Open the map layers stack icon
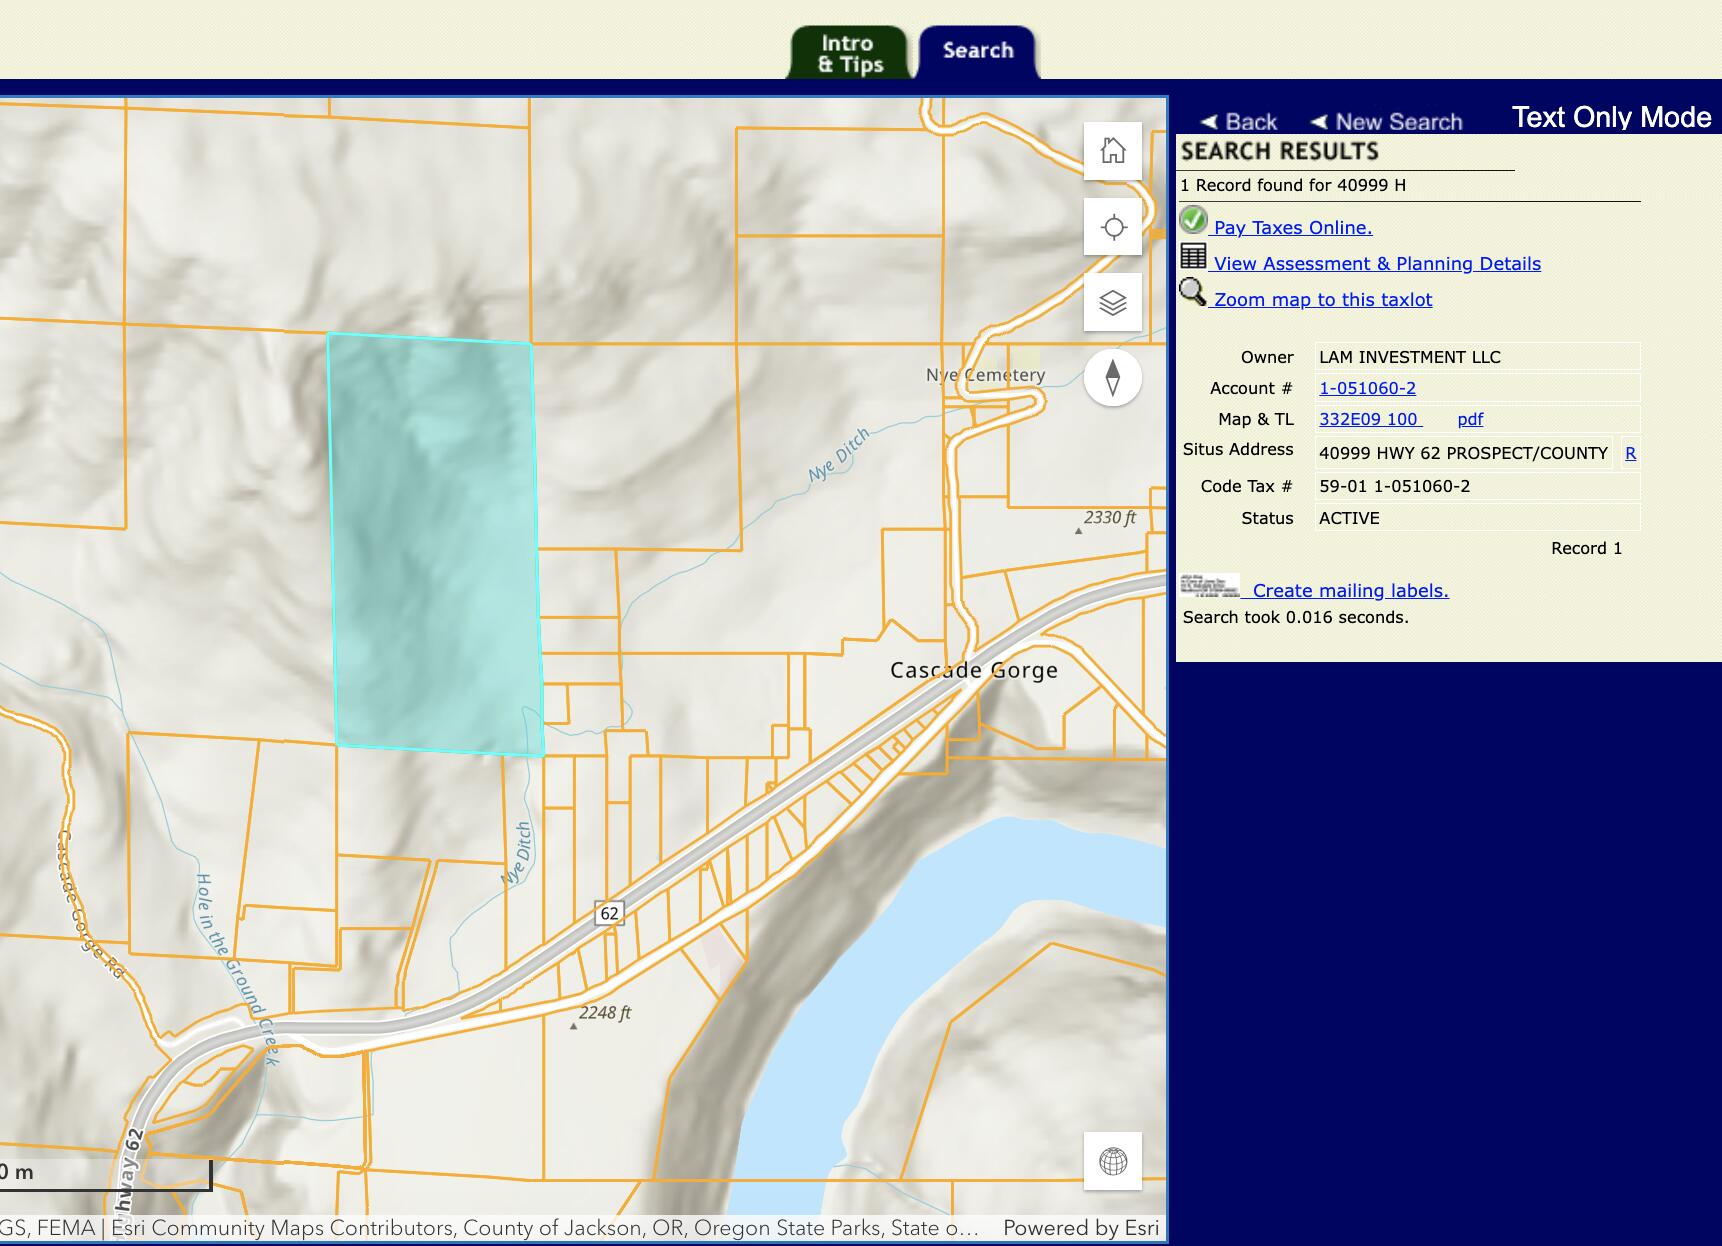This screenshot has height=1246, width=1722. 1113,302
